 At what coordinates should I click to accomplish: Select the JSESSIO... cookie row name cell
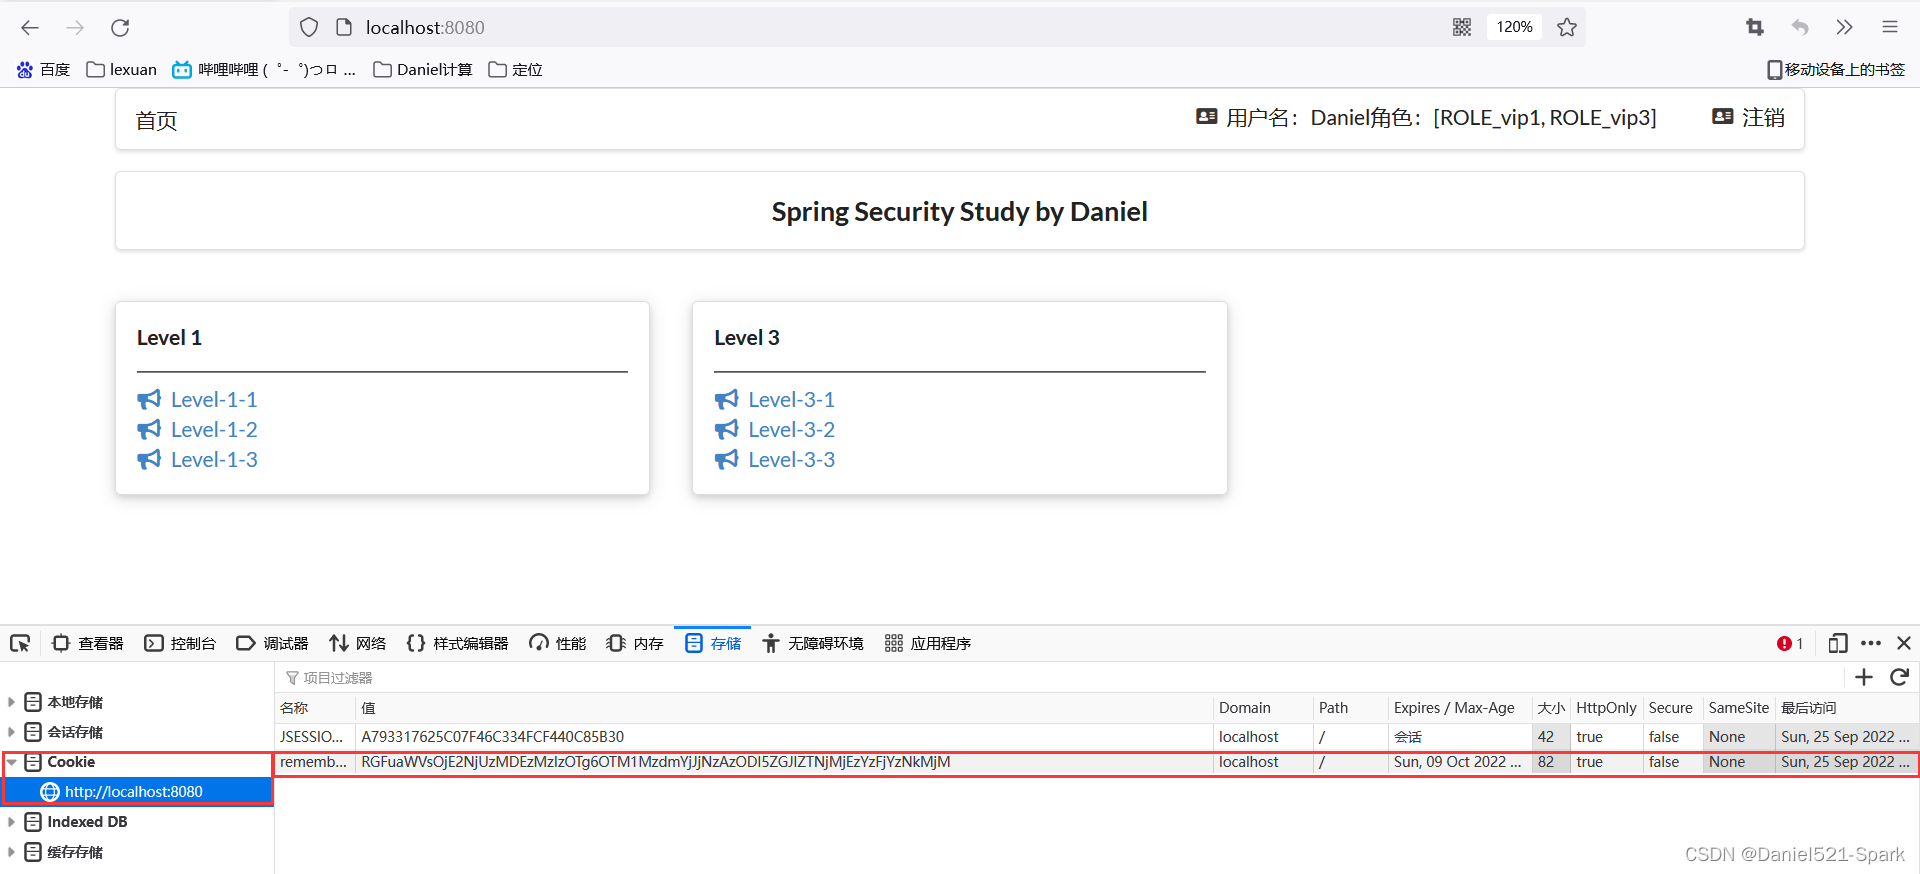point(315,737)
